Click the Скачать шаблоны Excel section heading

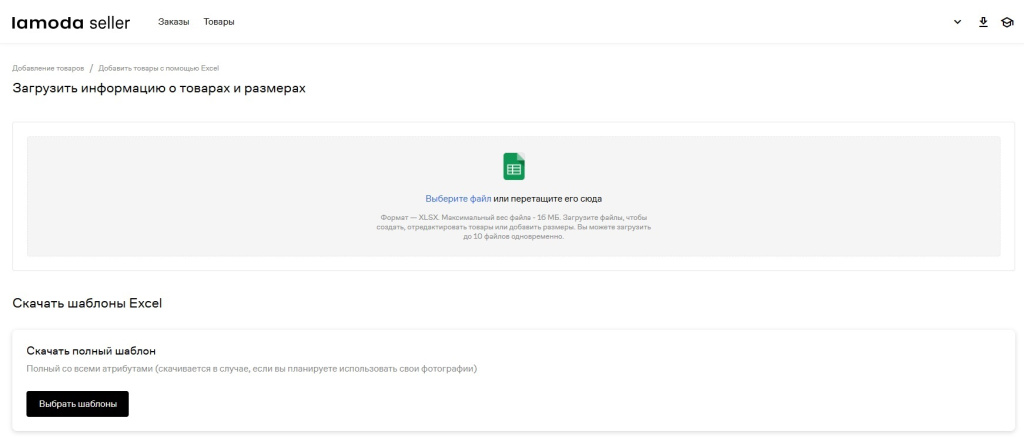click(87, 303)
